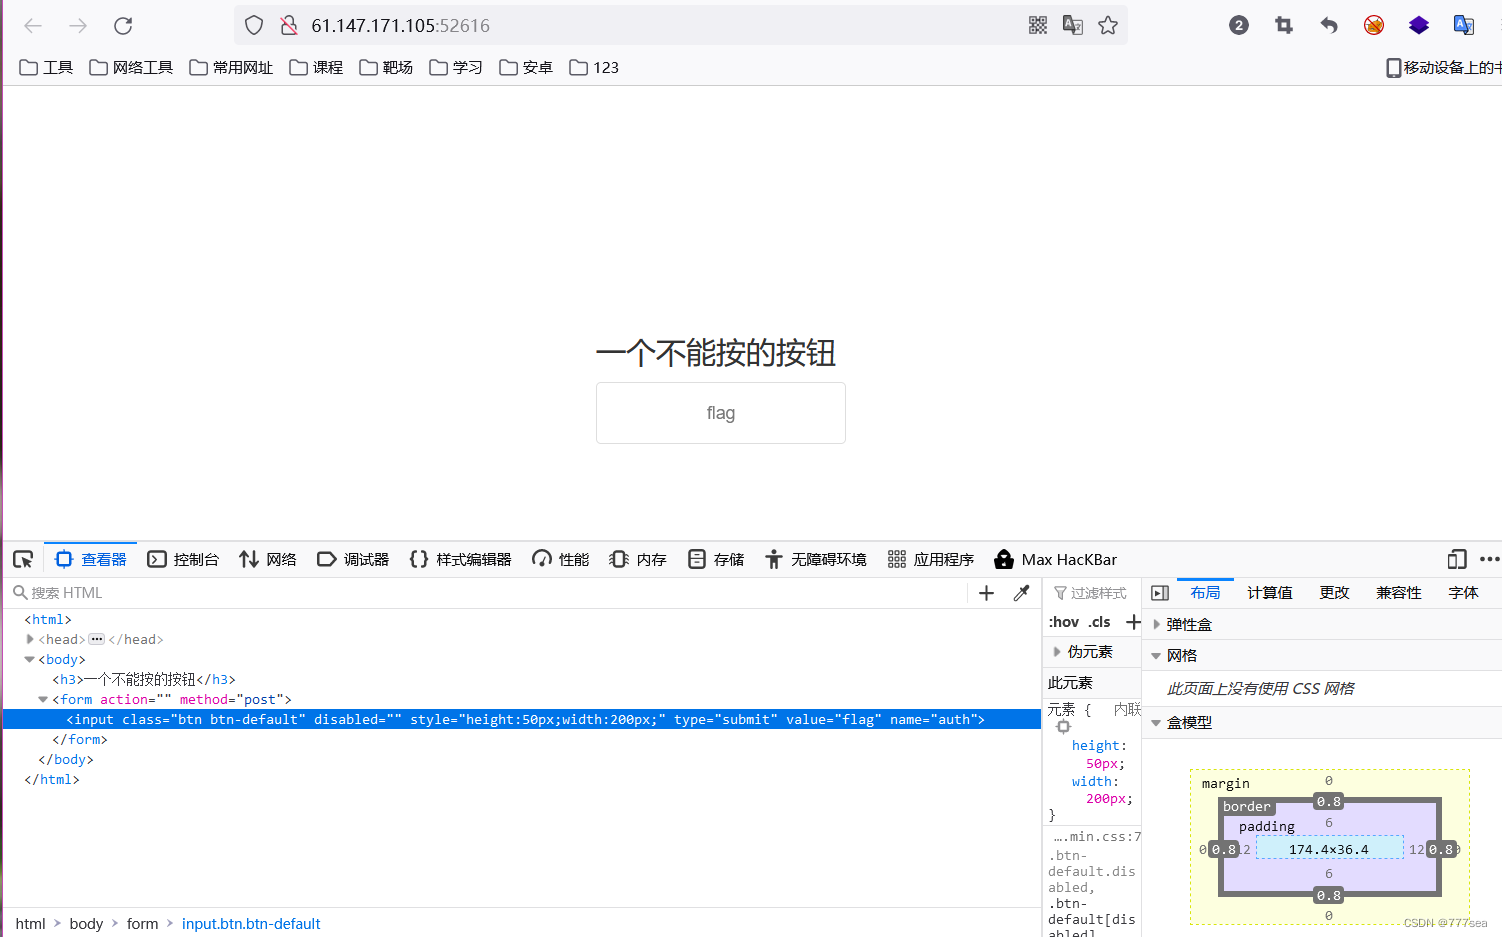Open the tracking protection shield icon
The image size is (1502, 937).
(x=254, y=26)
